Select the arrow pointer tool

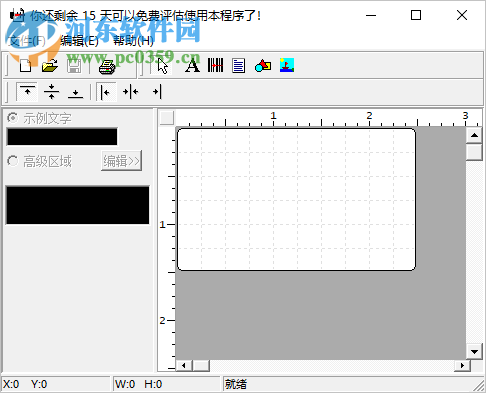pyautogui.click(x=162, y=66)
